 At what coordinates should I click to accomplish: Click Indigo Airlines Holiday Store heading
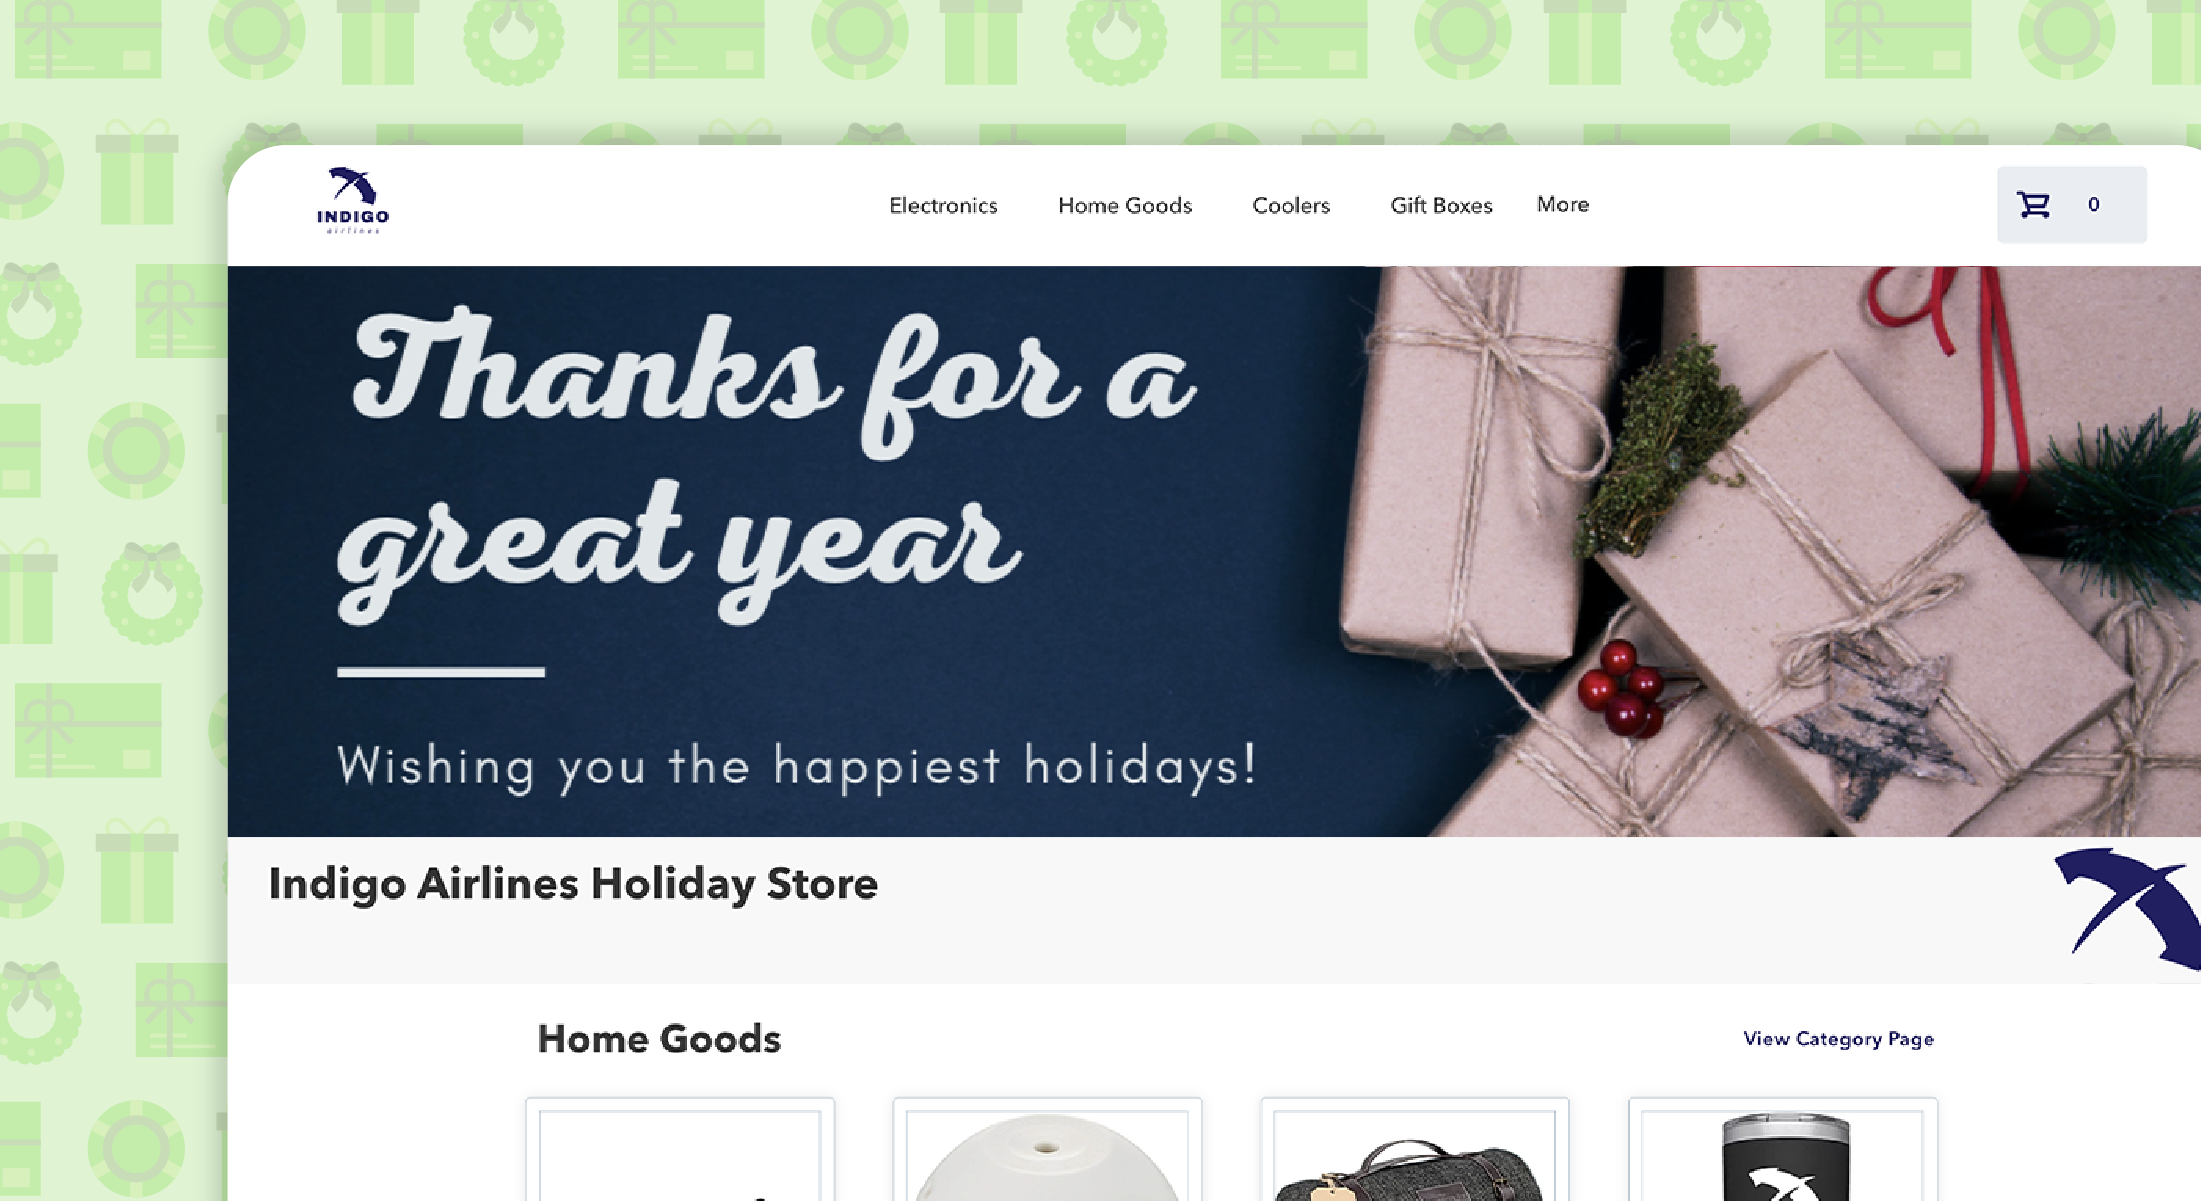click(573, 884)
